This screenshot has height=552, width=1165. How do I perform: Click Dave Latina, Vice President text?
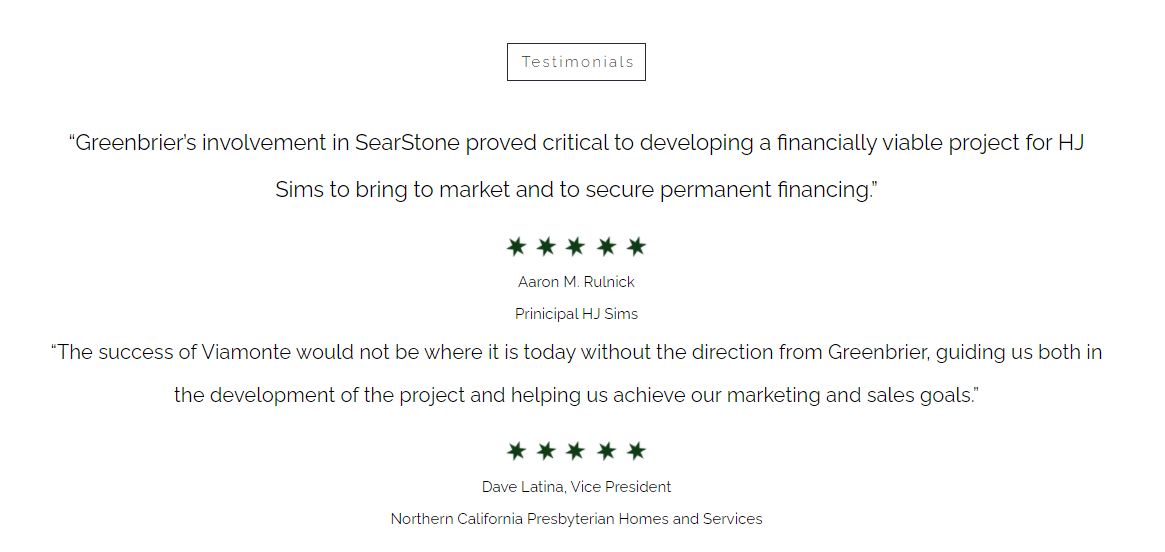point(576,487)
